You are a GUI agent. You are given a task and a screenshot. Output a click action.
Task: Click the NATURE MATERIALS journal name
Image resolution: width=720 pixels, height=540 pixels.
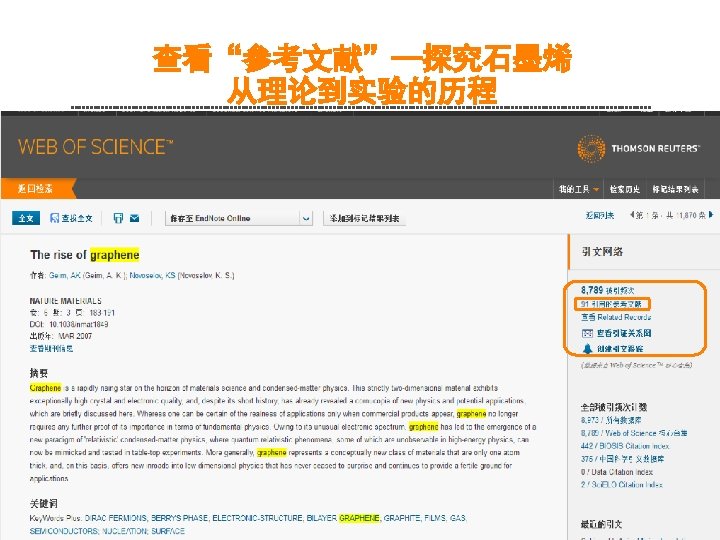(66, 301)
